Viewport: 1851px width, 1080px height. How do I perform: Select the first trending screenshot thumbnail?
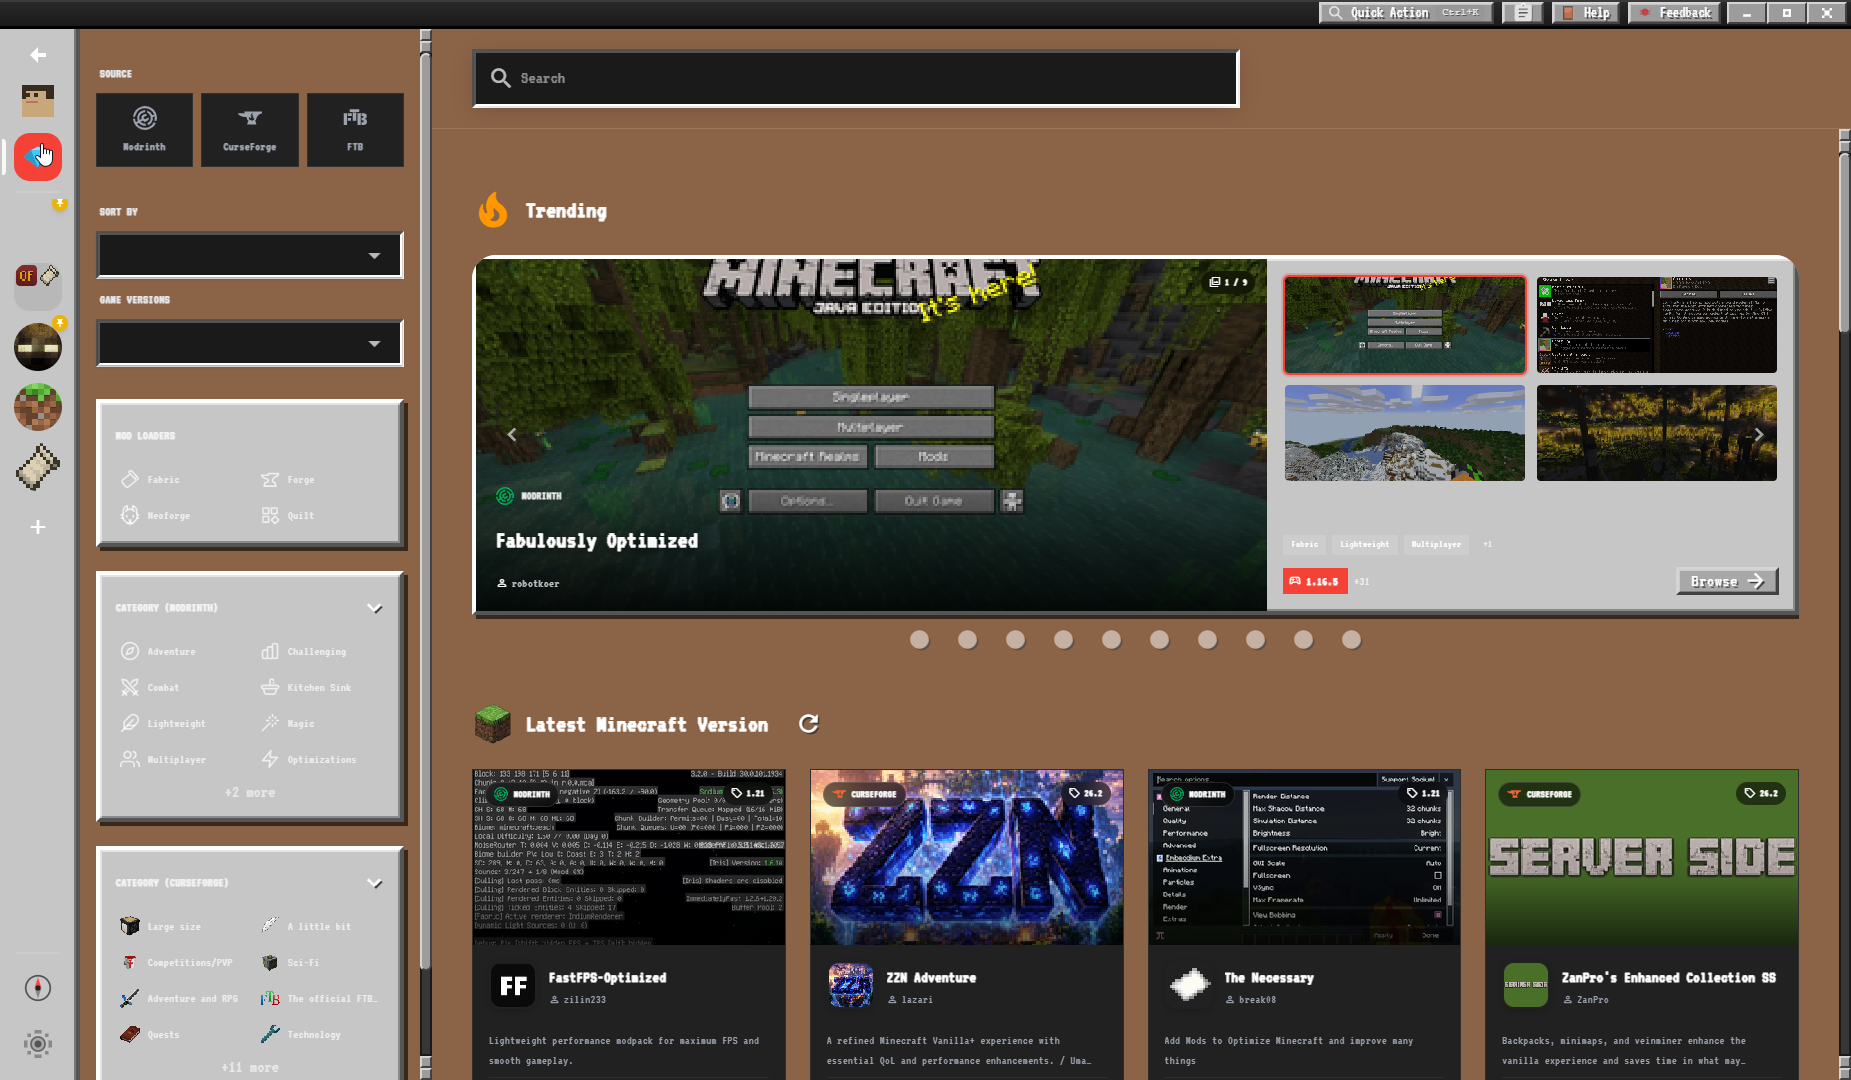click(1405, 325)
